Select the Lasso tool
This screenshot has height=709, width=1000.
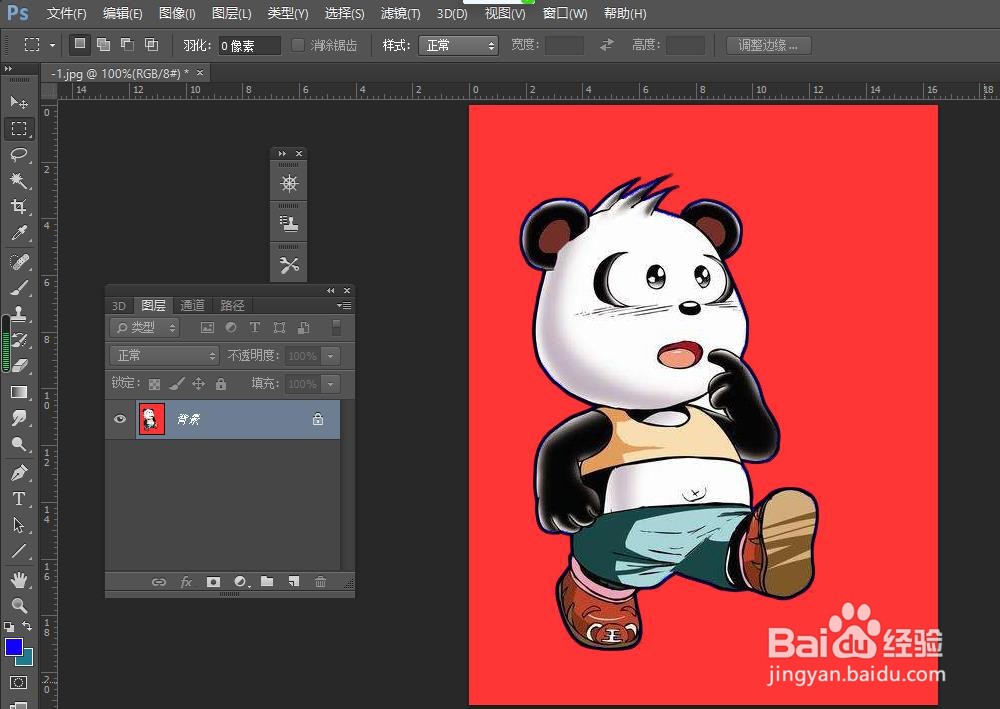coord(18,154)
